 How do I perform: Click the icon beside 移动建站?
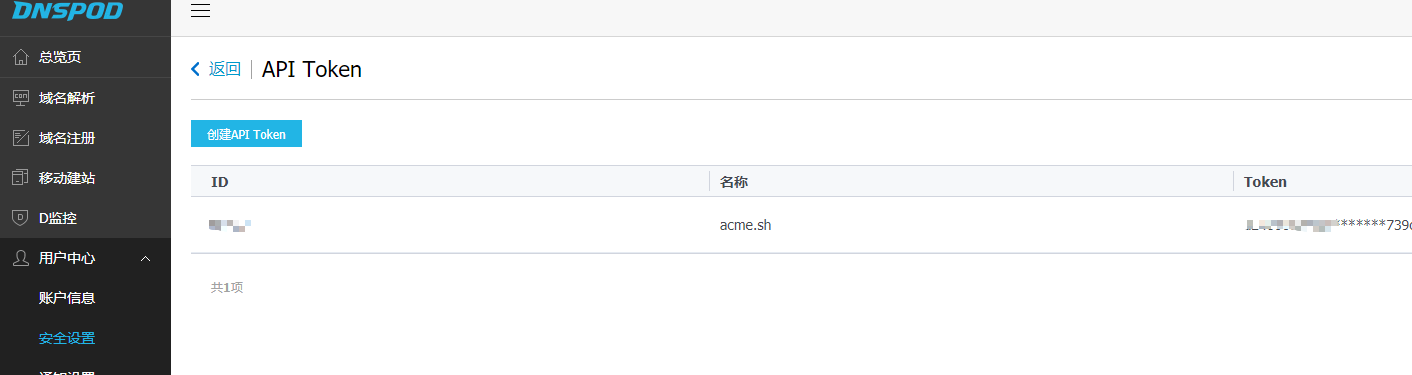[20, 177]
